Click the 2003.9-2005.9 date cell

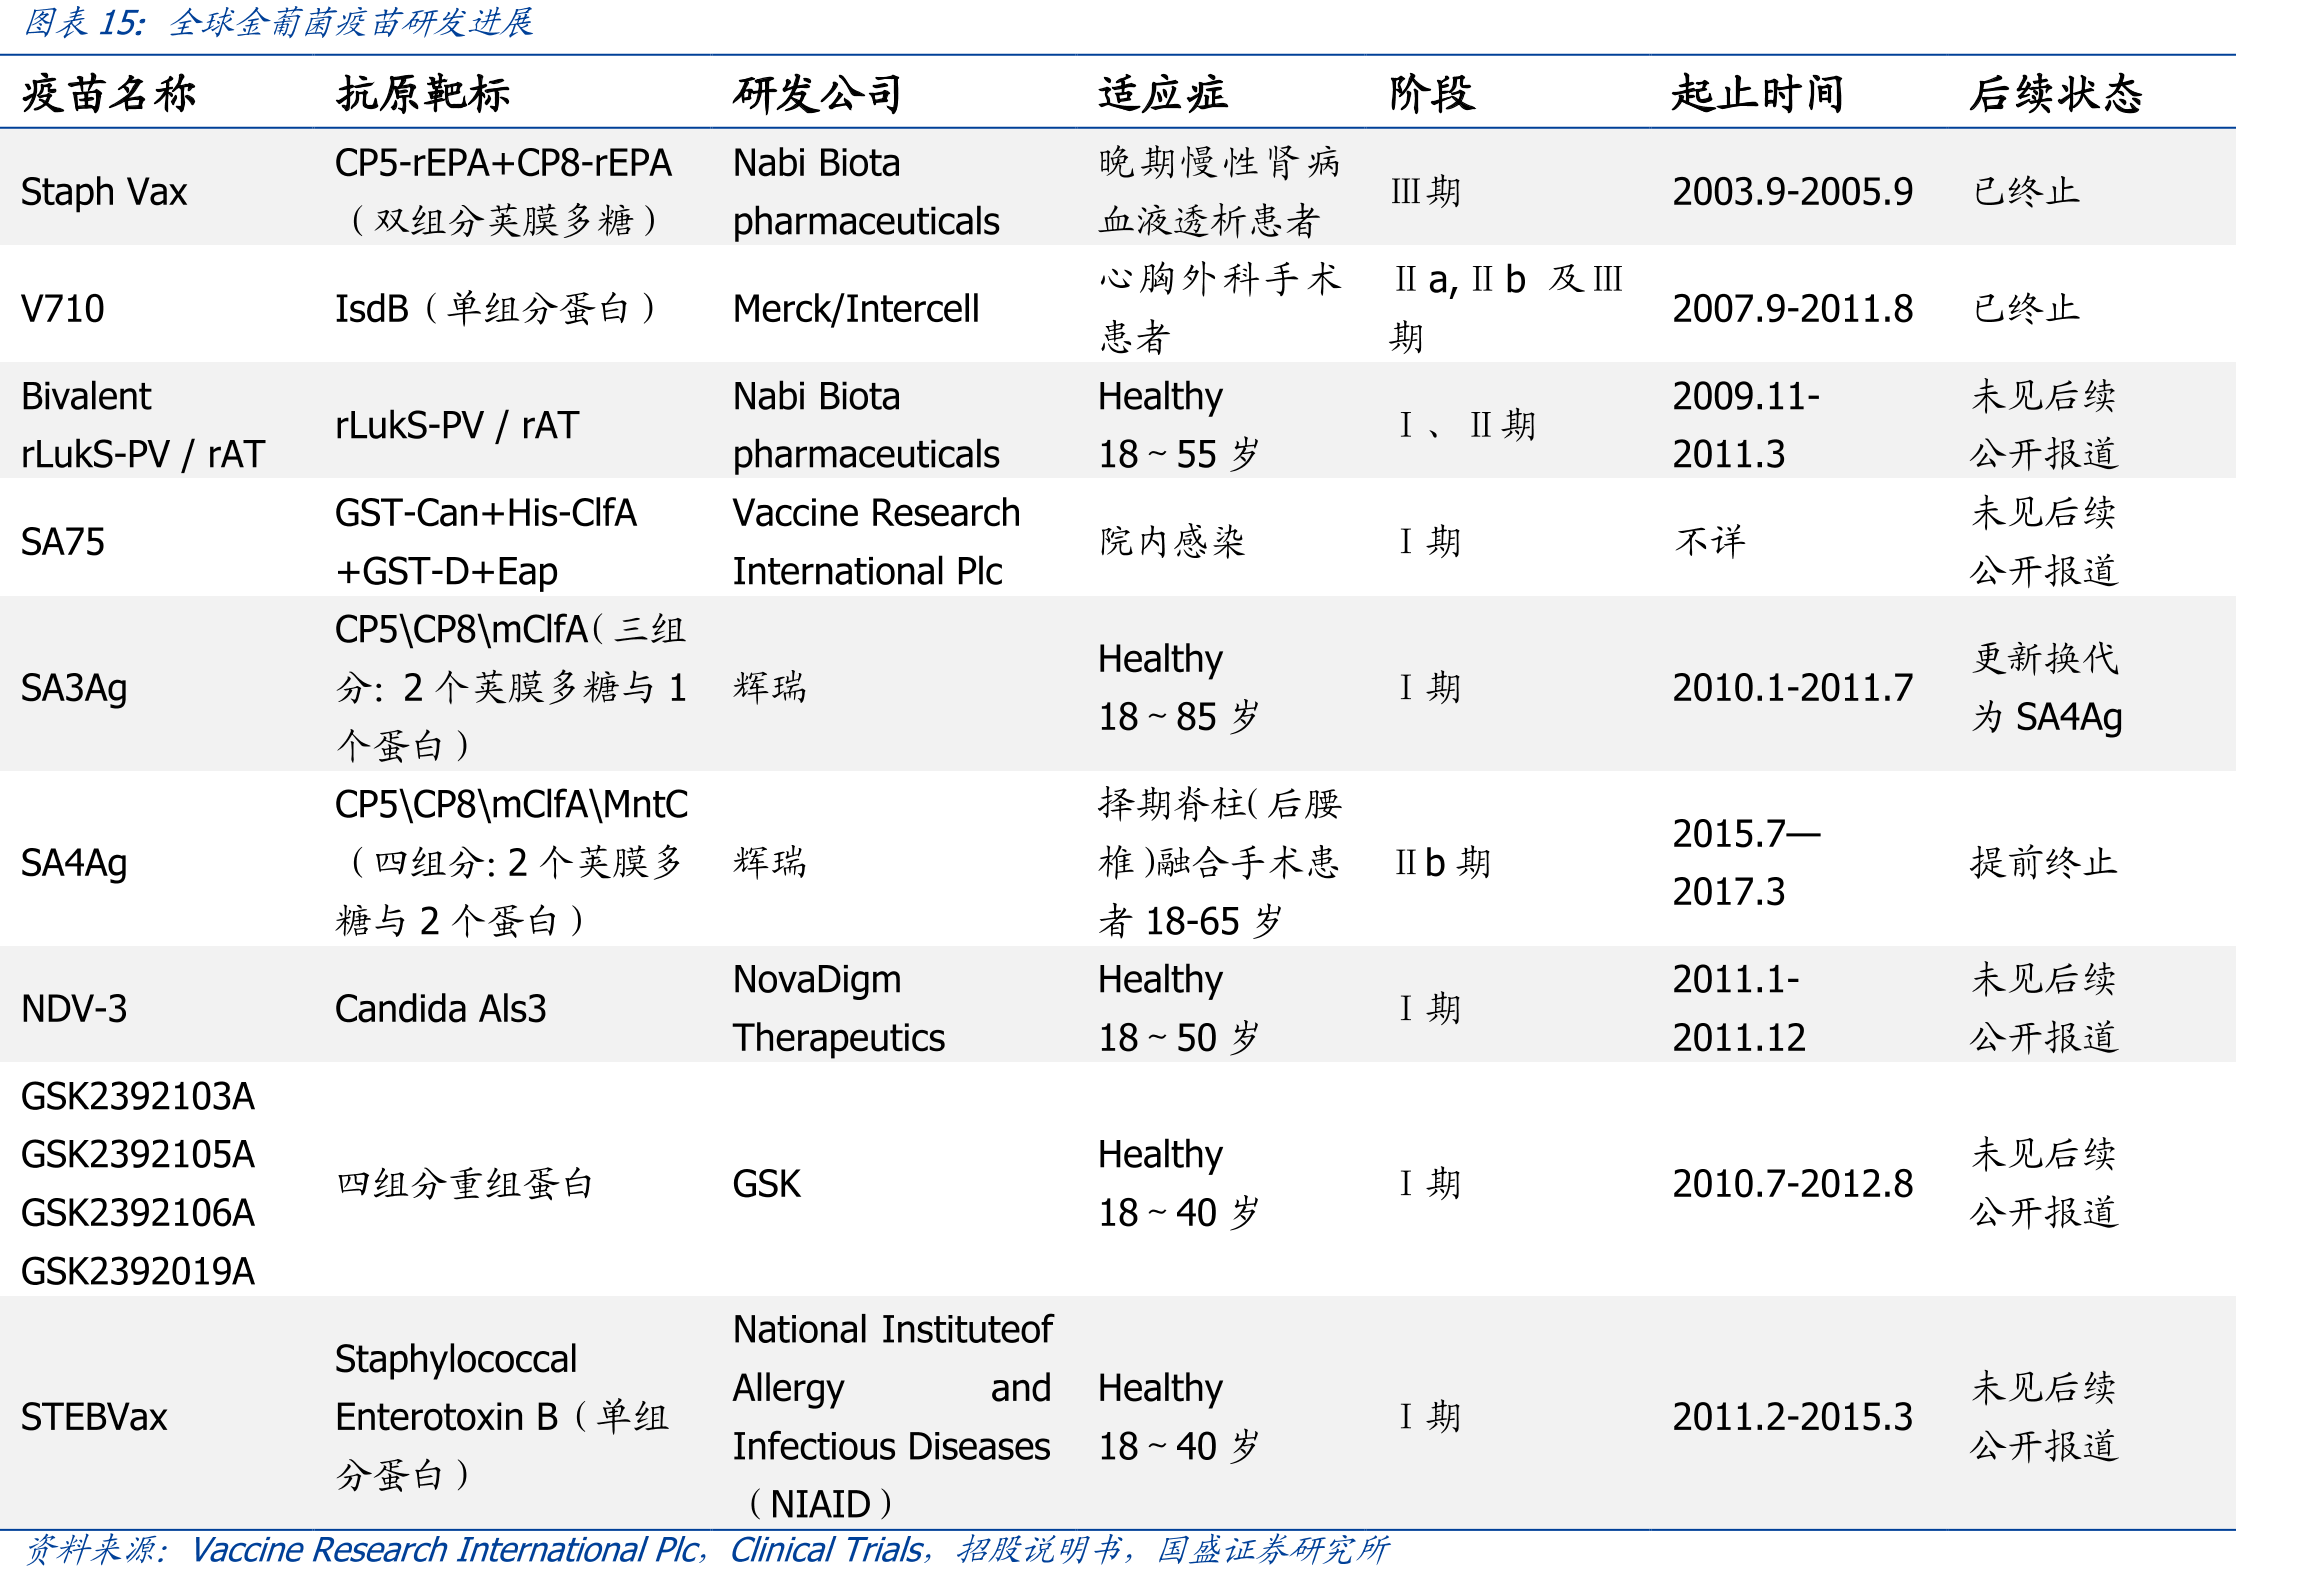tap(1793, 192)
